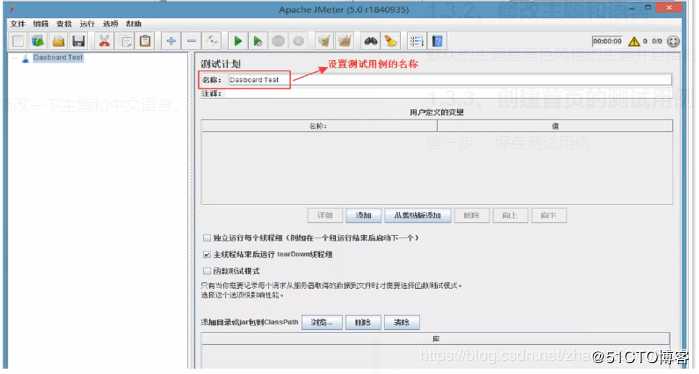Screen dimensions: 699x374
Task: Select Dasboard Test node in tree
Action: (x=58, y=58)
